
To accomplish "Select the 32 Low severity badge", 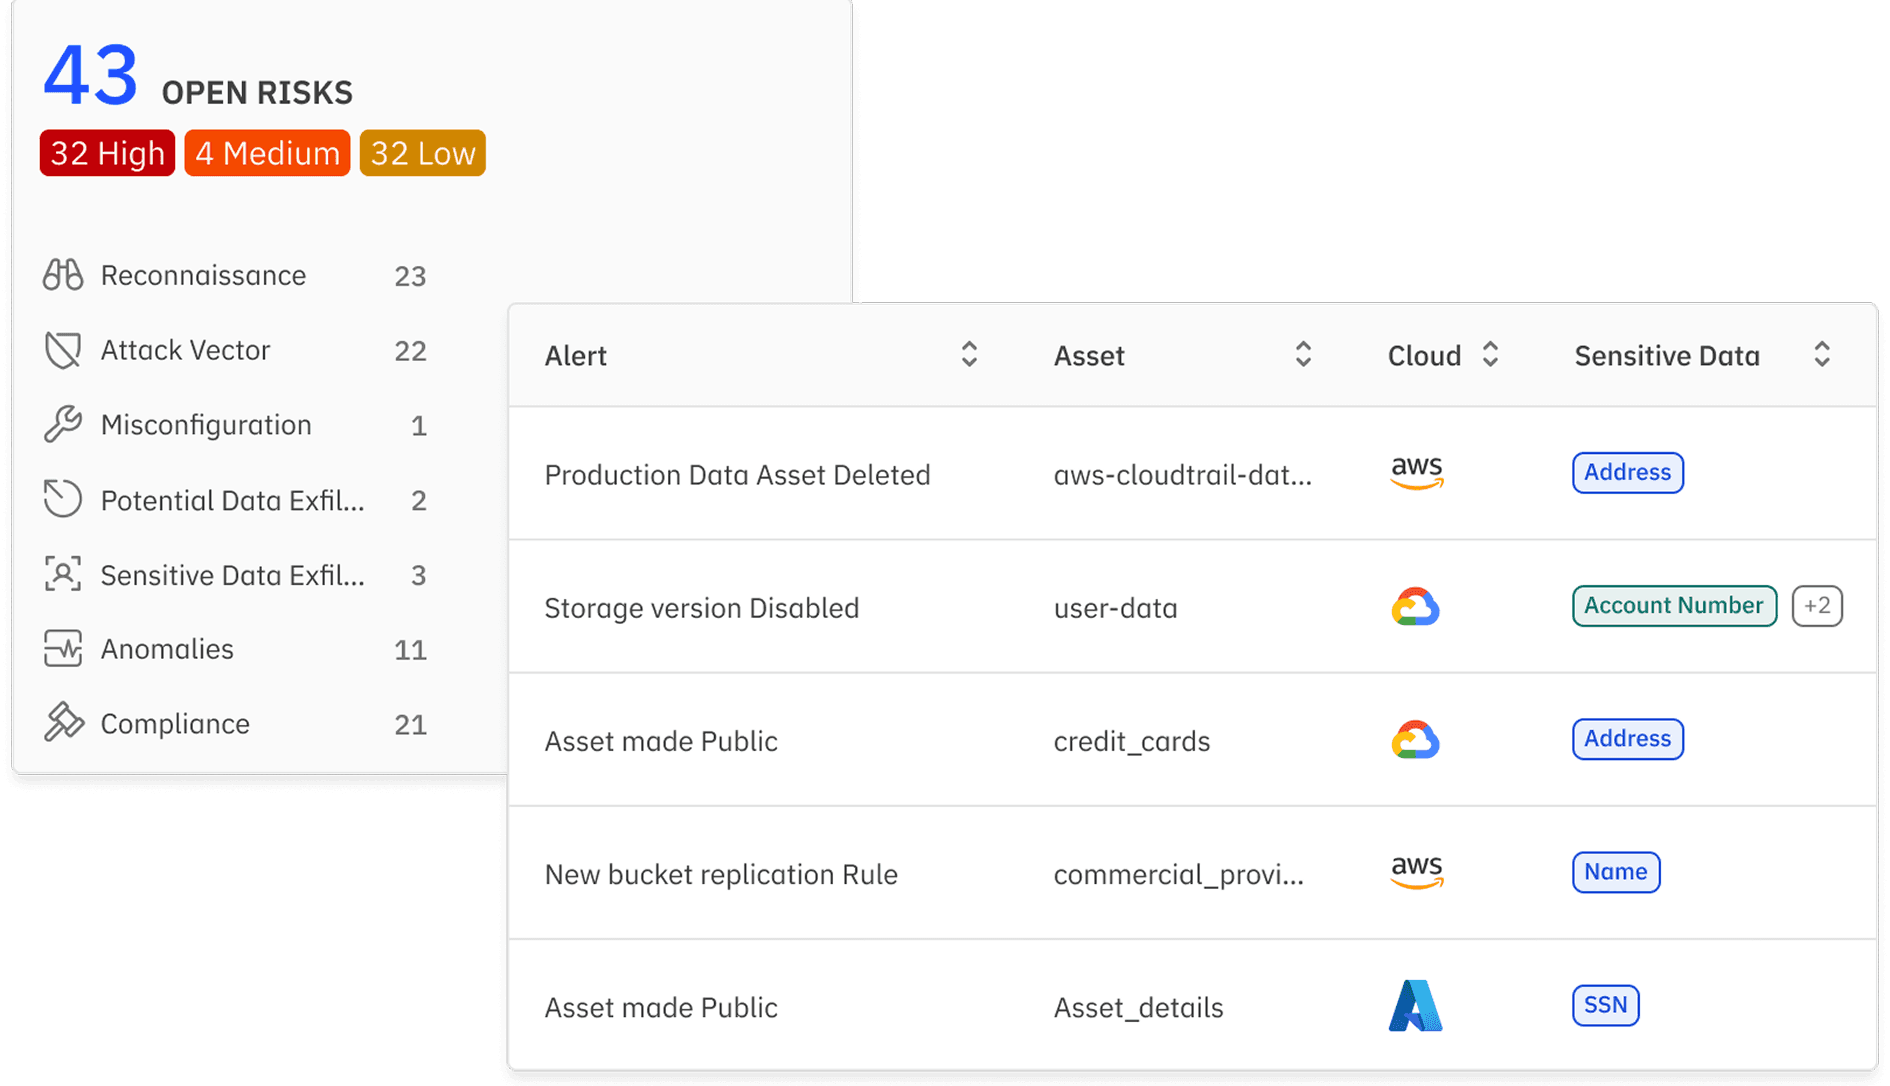I will click(422, 153).
